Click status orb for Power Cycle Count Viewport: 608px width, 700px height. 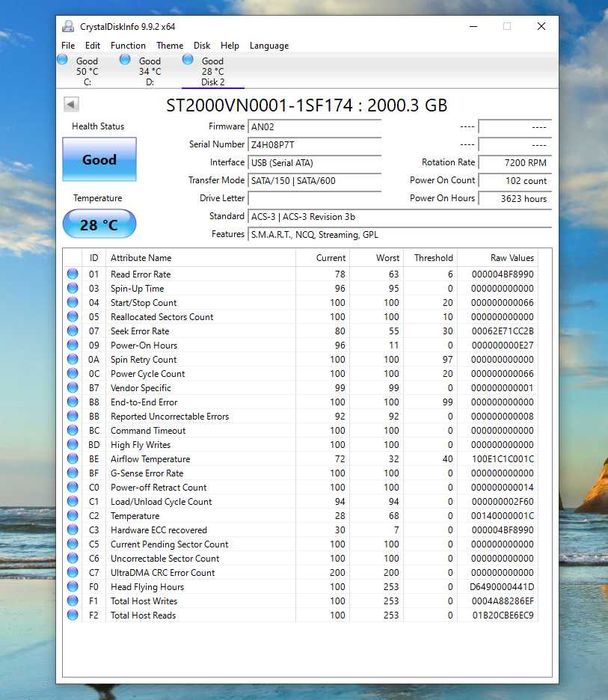point(72,373)
